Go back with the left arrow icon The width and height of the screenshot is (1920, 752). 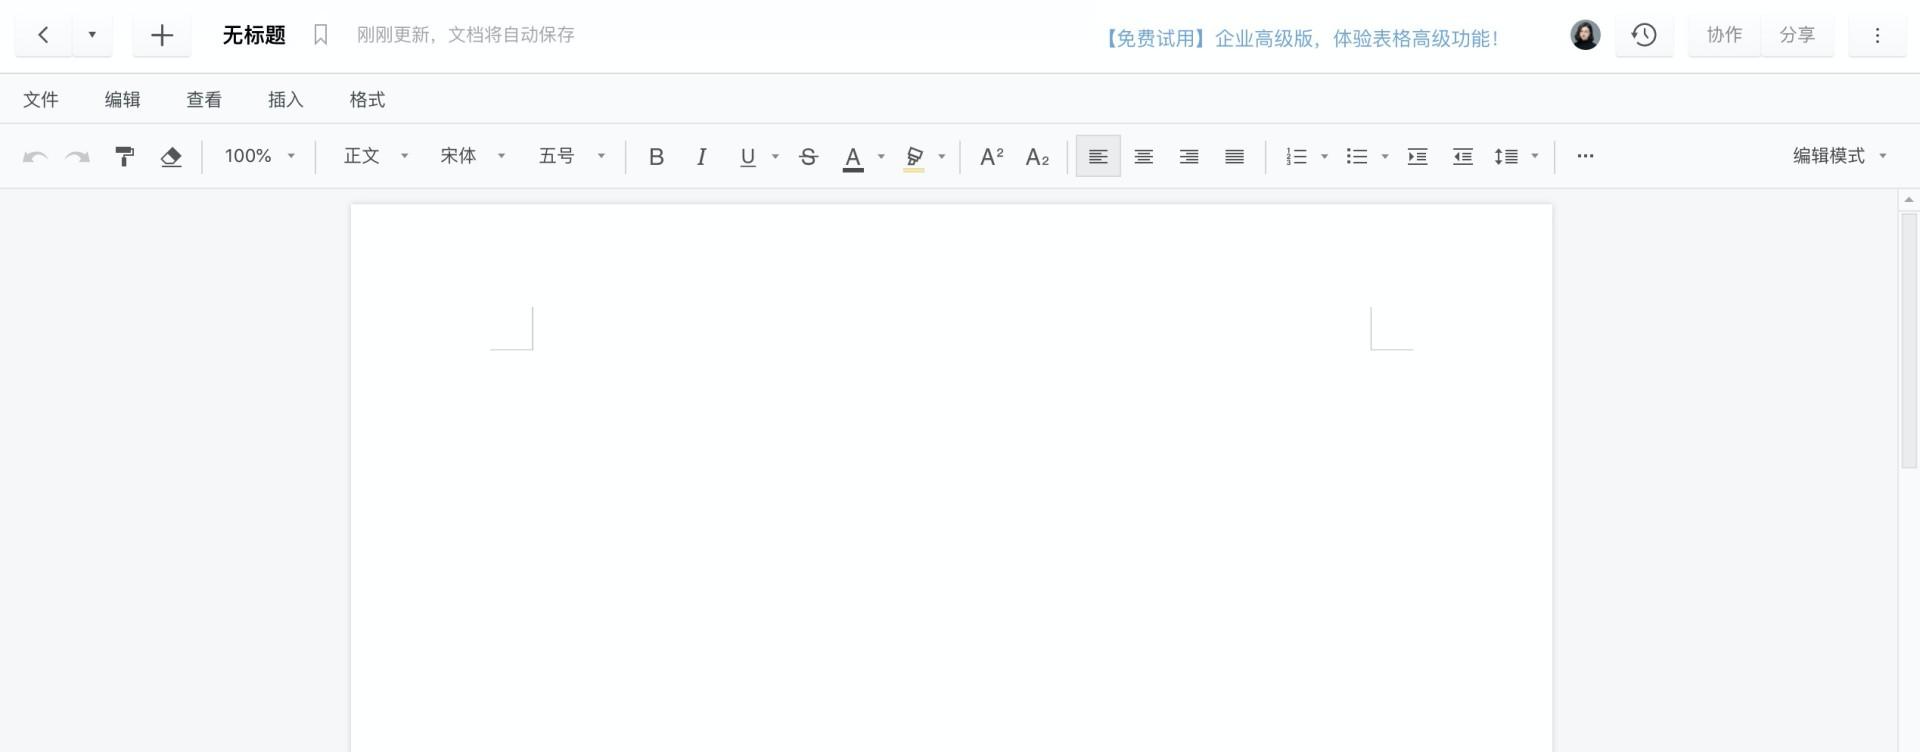43,35
